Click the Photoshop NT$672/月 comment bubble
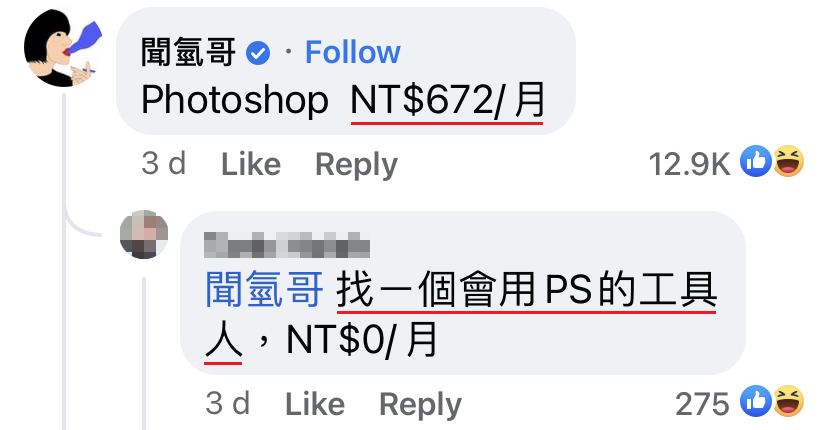The height and width of the screenshot is (430, 828). pyautogui.click(x=345, y=71)
